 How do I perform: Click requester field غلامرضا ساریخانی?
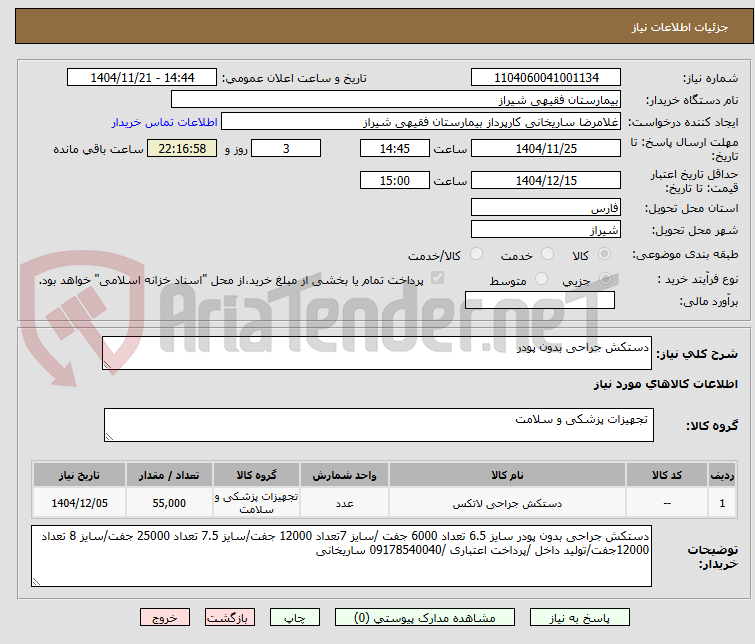[421, 122]
